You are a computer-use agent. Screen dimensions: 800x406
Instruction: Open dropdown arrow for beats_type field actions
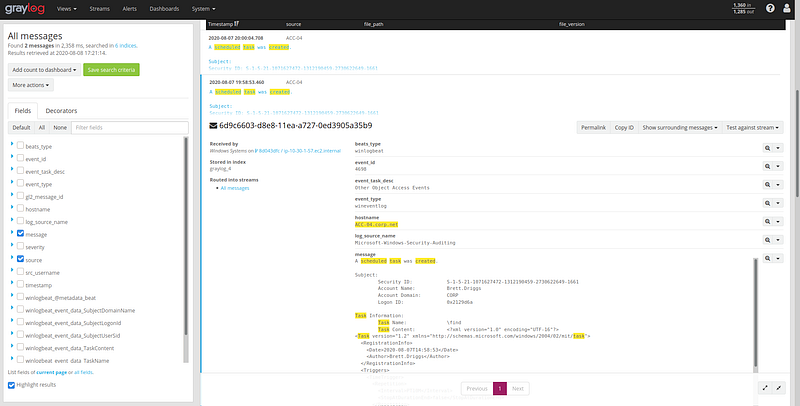(778, 148)
